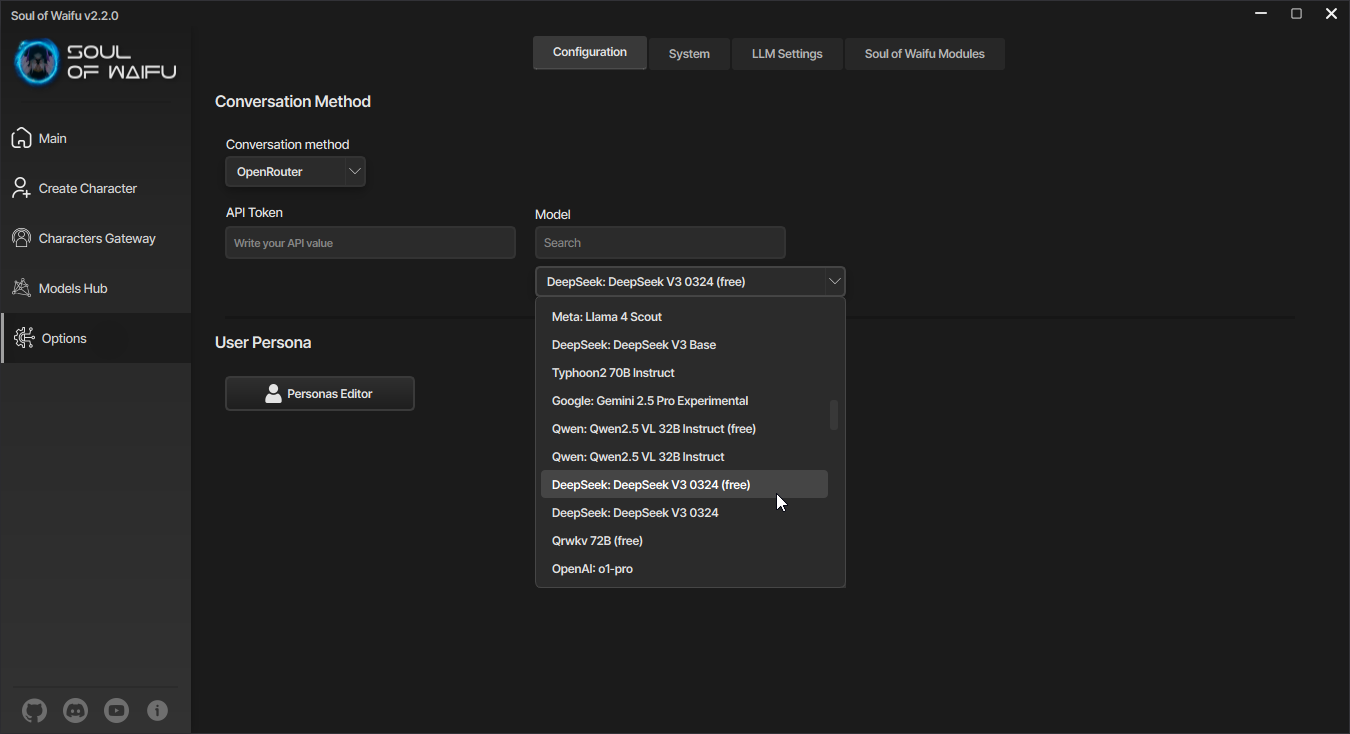
Task: Open Create Character in the sidebar
Action: (x=96, y=188)
